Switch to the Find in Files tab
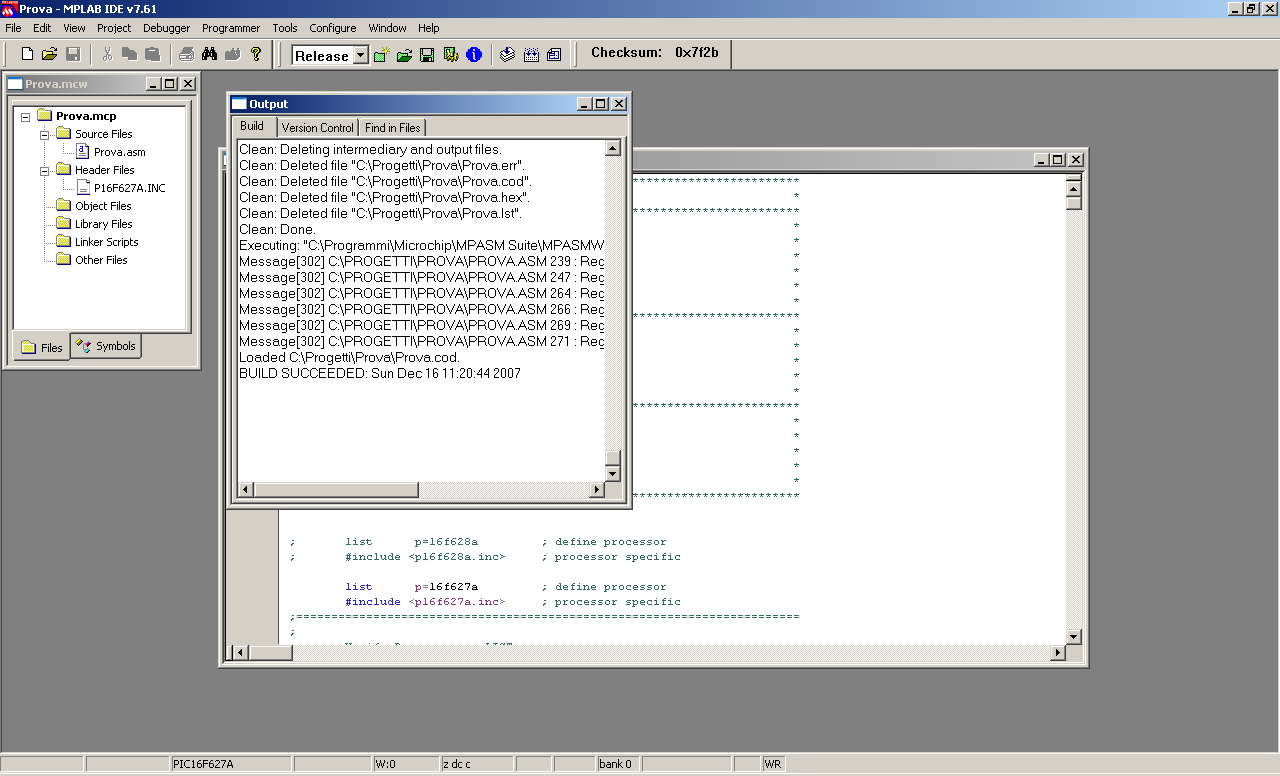Screen dimensions: 1280x776 coord(392,127)
